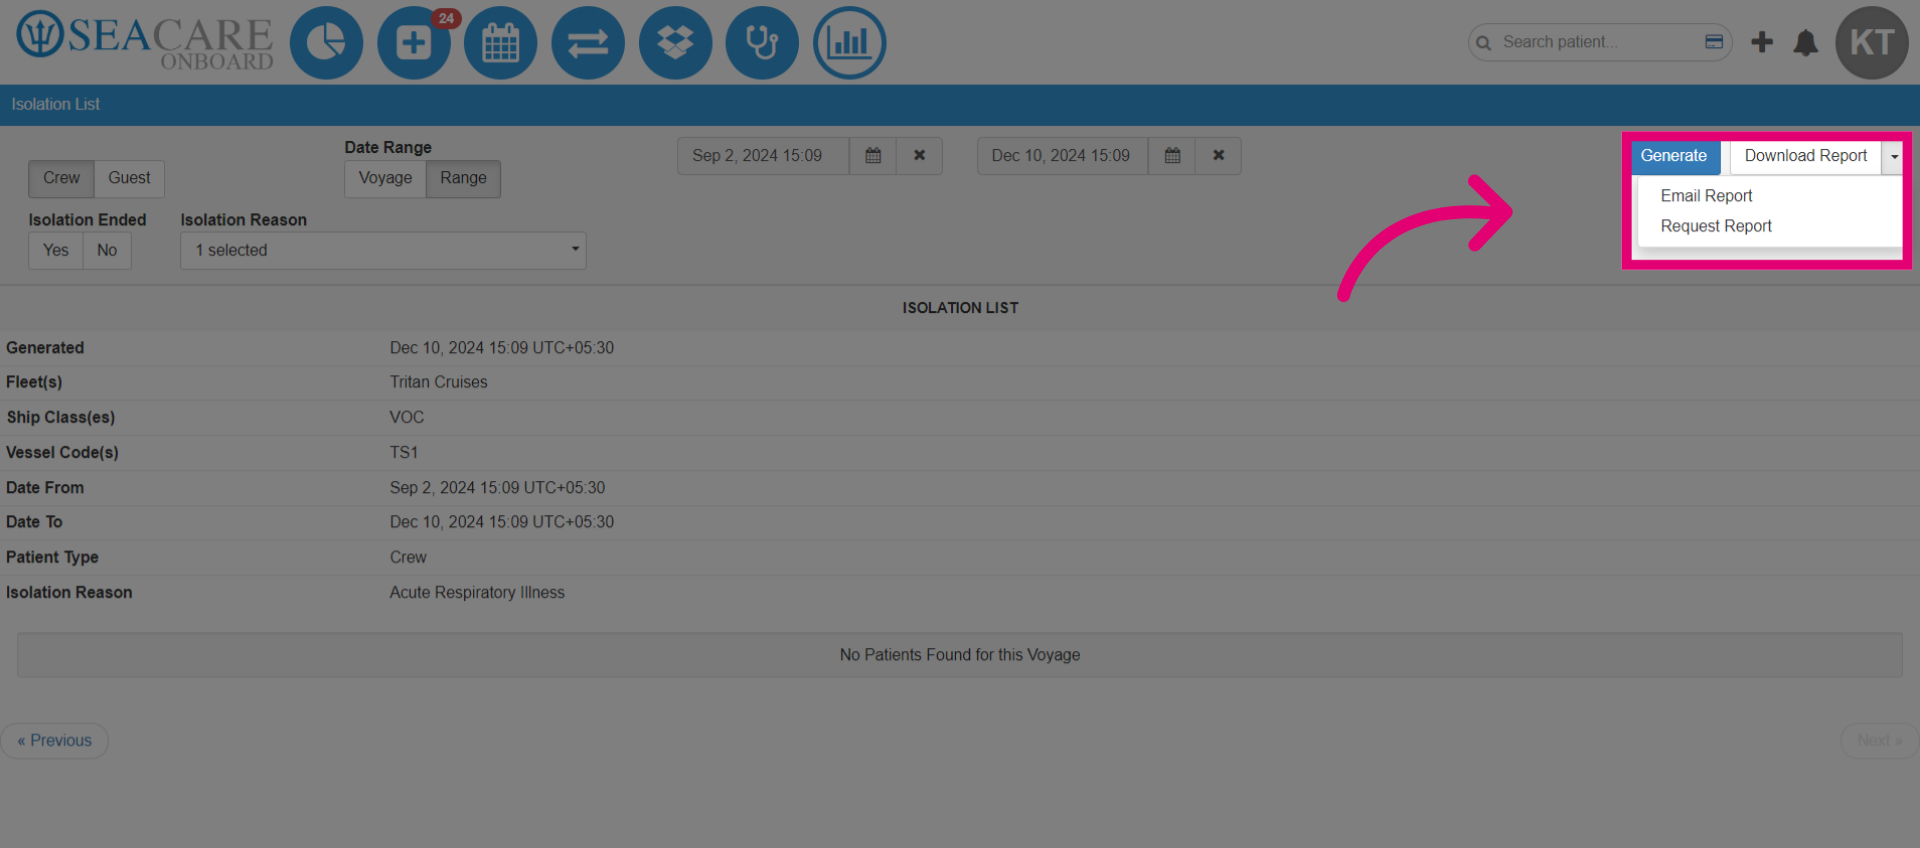Screen dimensions: 1920x848
Task: Click the Download Report button
Action: pos(1805,156)
